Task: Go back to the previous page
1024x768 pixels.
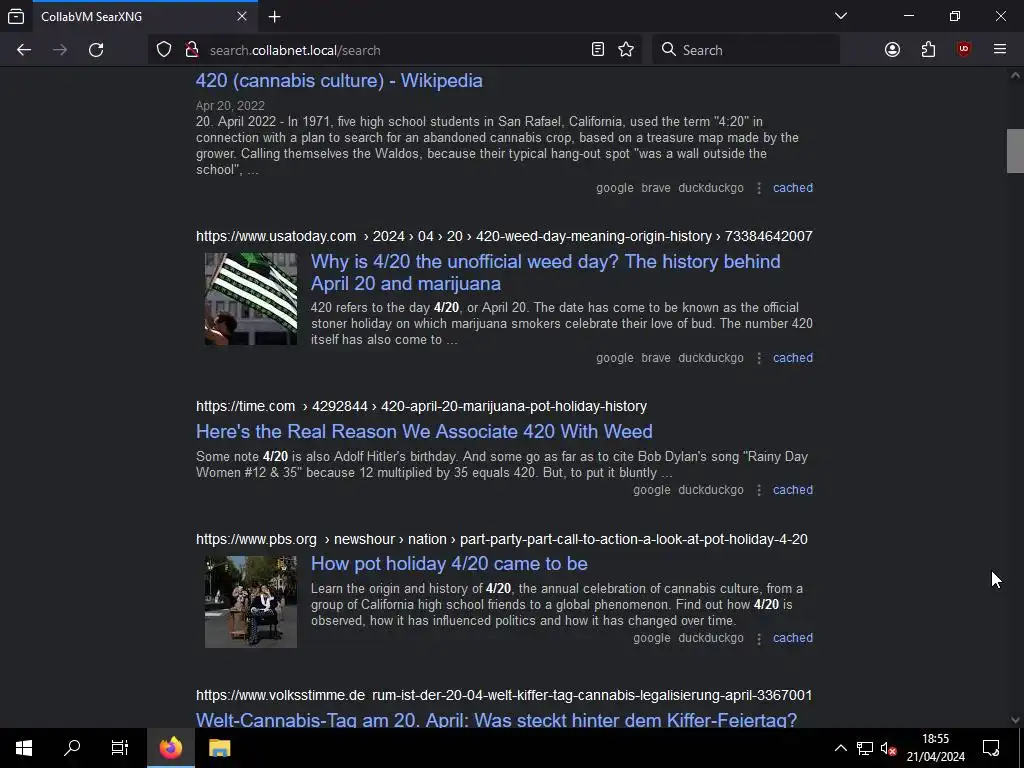Action: click(x=24, y=50)
